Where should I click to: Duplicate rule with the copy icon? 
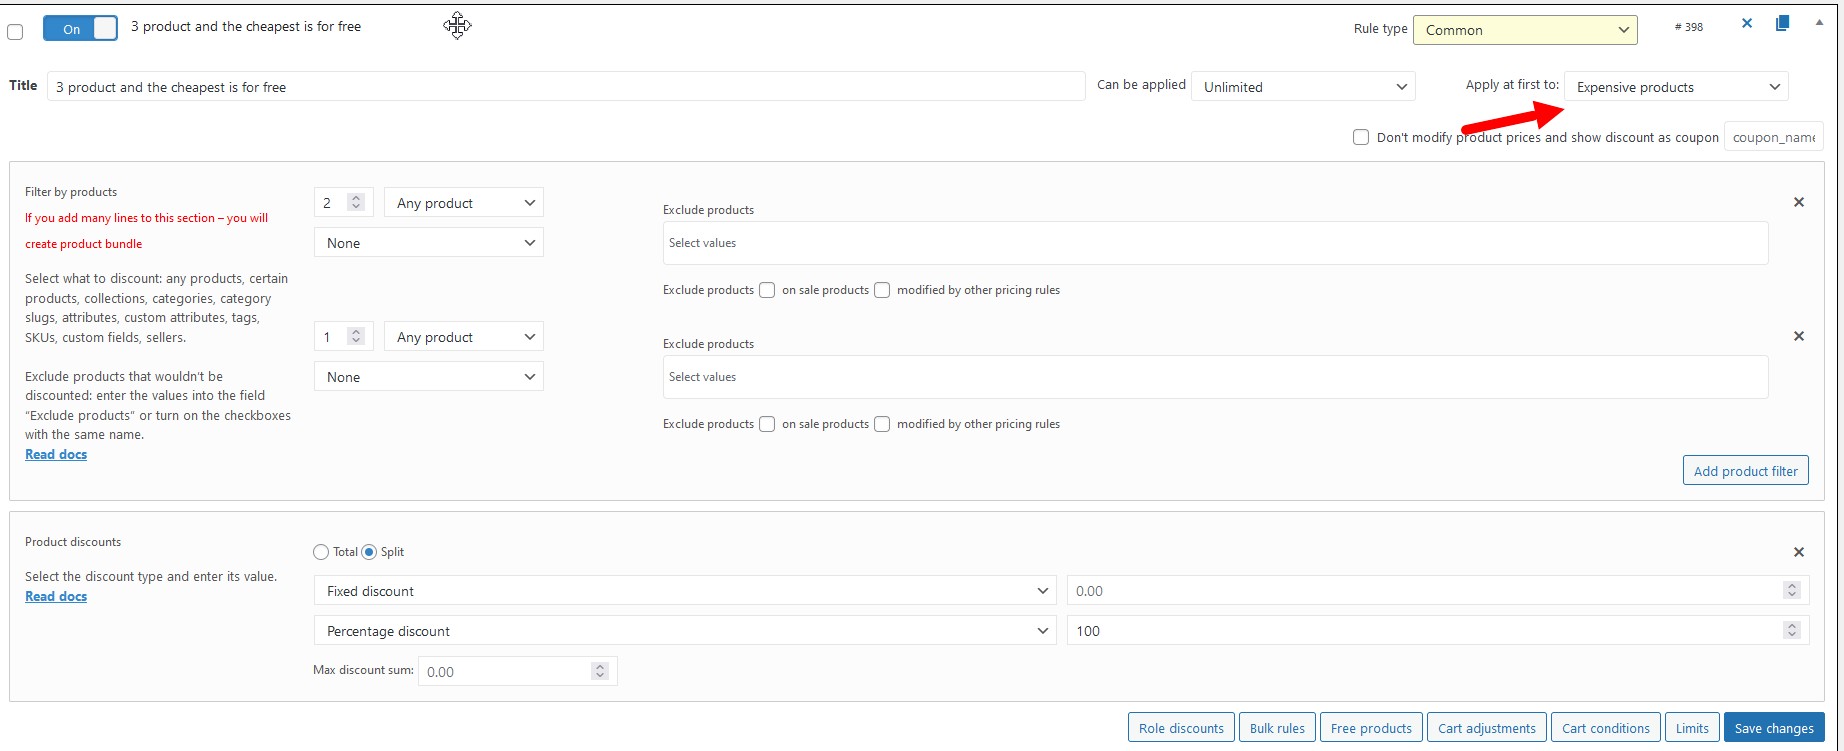(x=1782, y=23)
